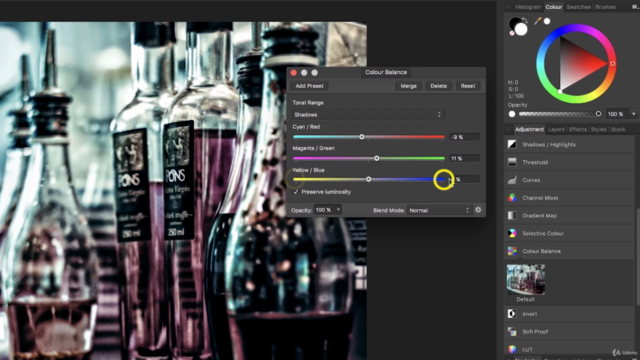Click the white picked-colour swatch beside eyedropper

547,21
